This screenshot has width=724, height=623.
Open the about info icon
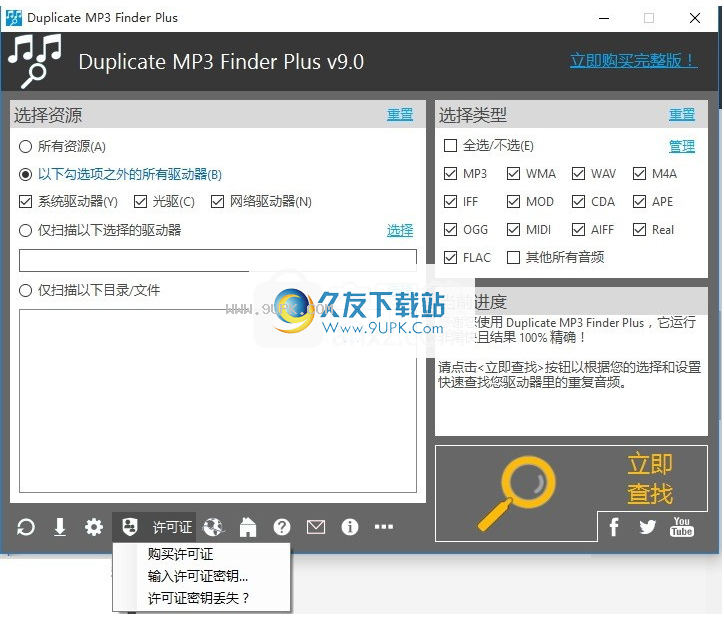coord(350,527)
